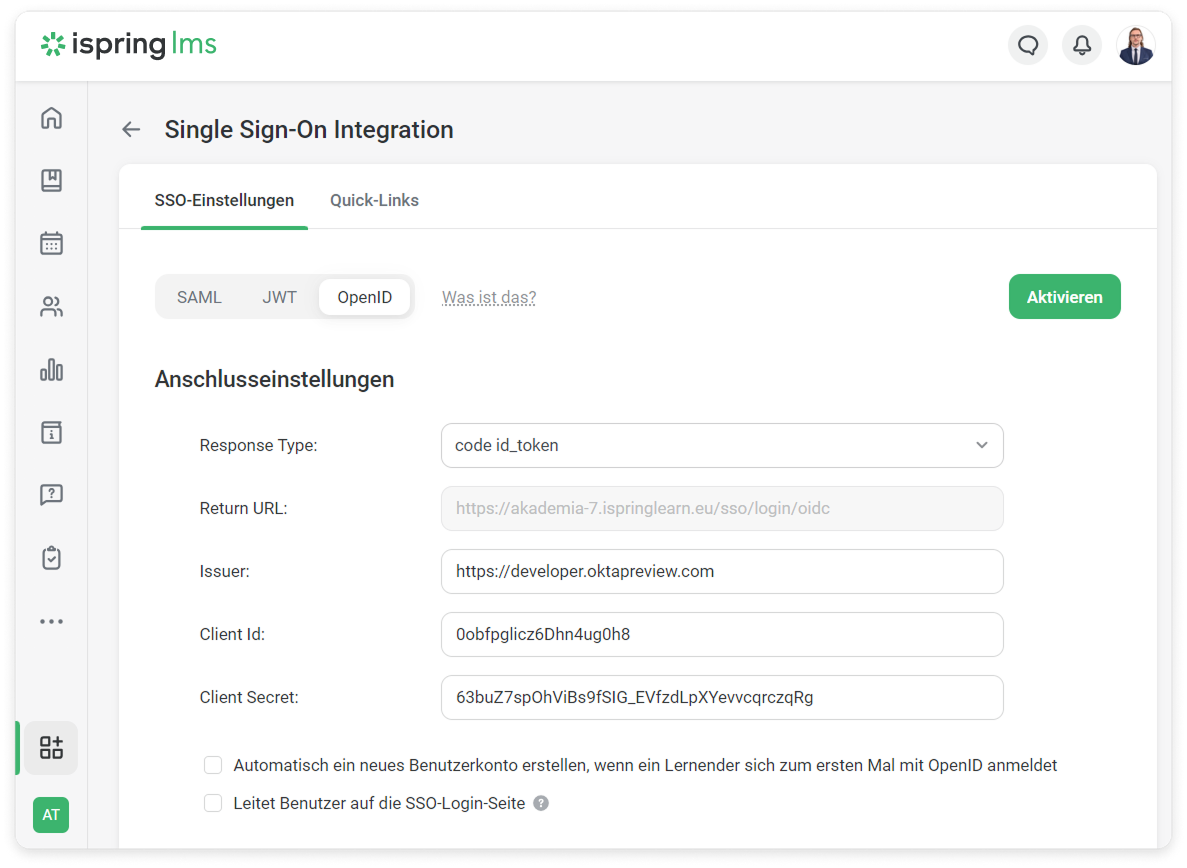Open the 'Was ist das?' link

click(489, 298)
